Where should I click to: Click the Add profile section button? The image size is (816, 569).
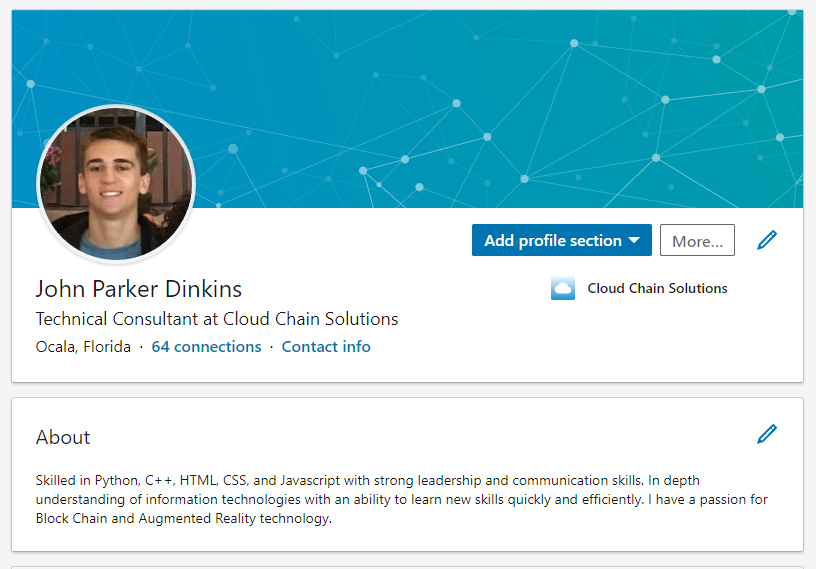tap(552, 241)
